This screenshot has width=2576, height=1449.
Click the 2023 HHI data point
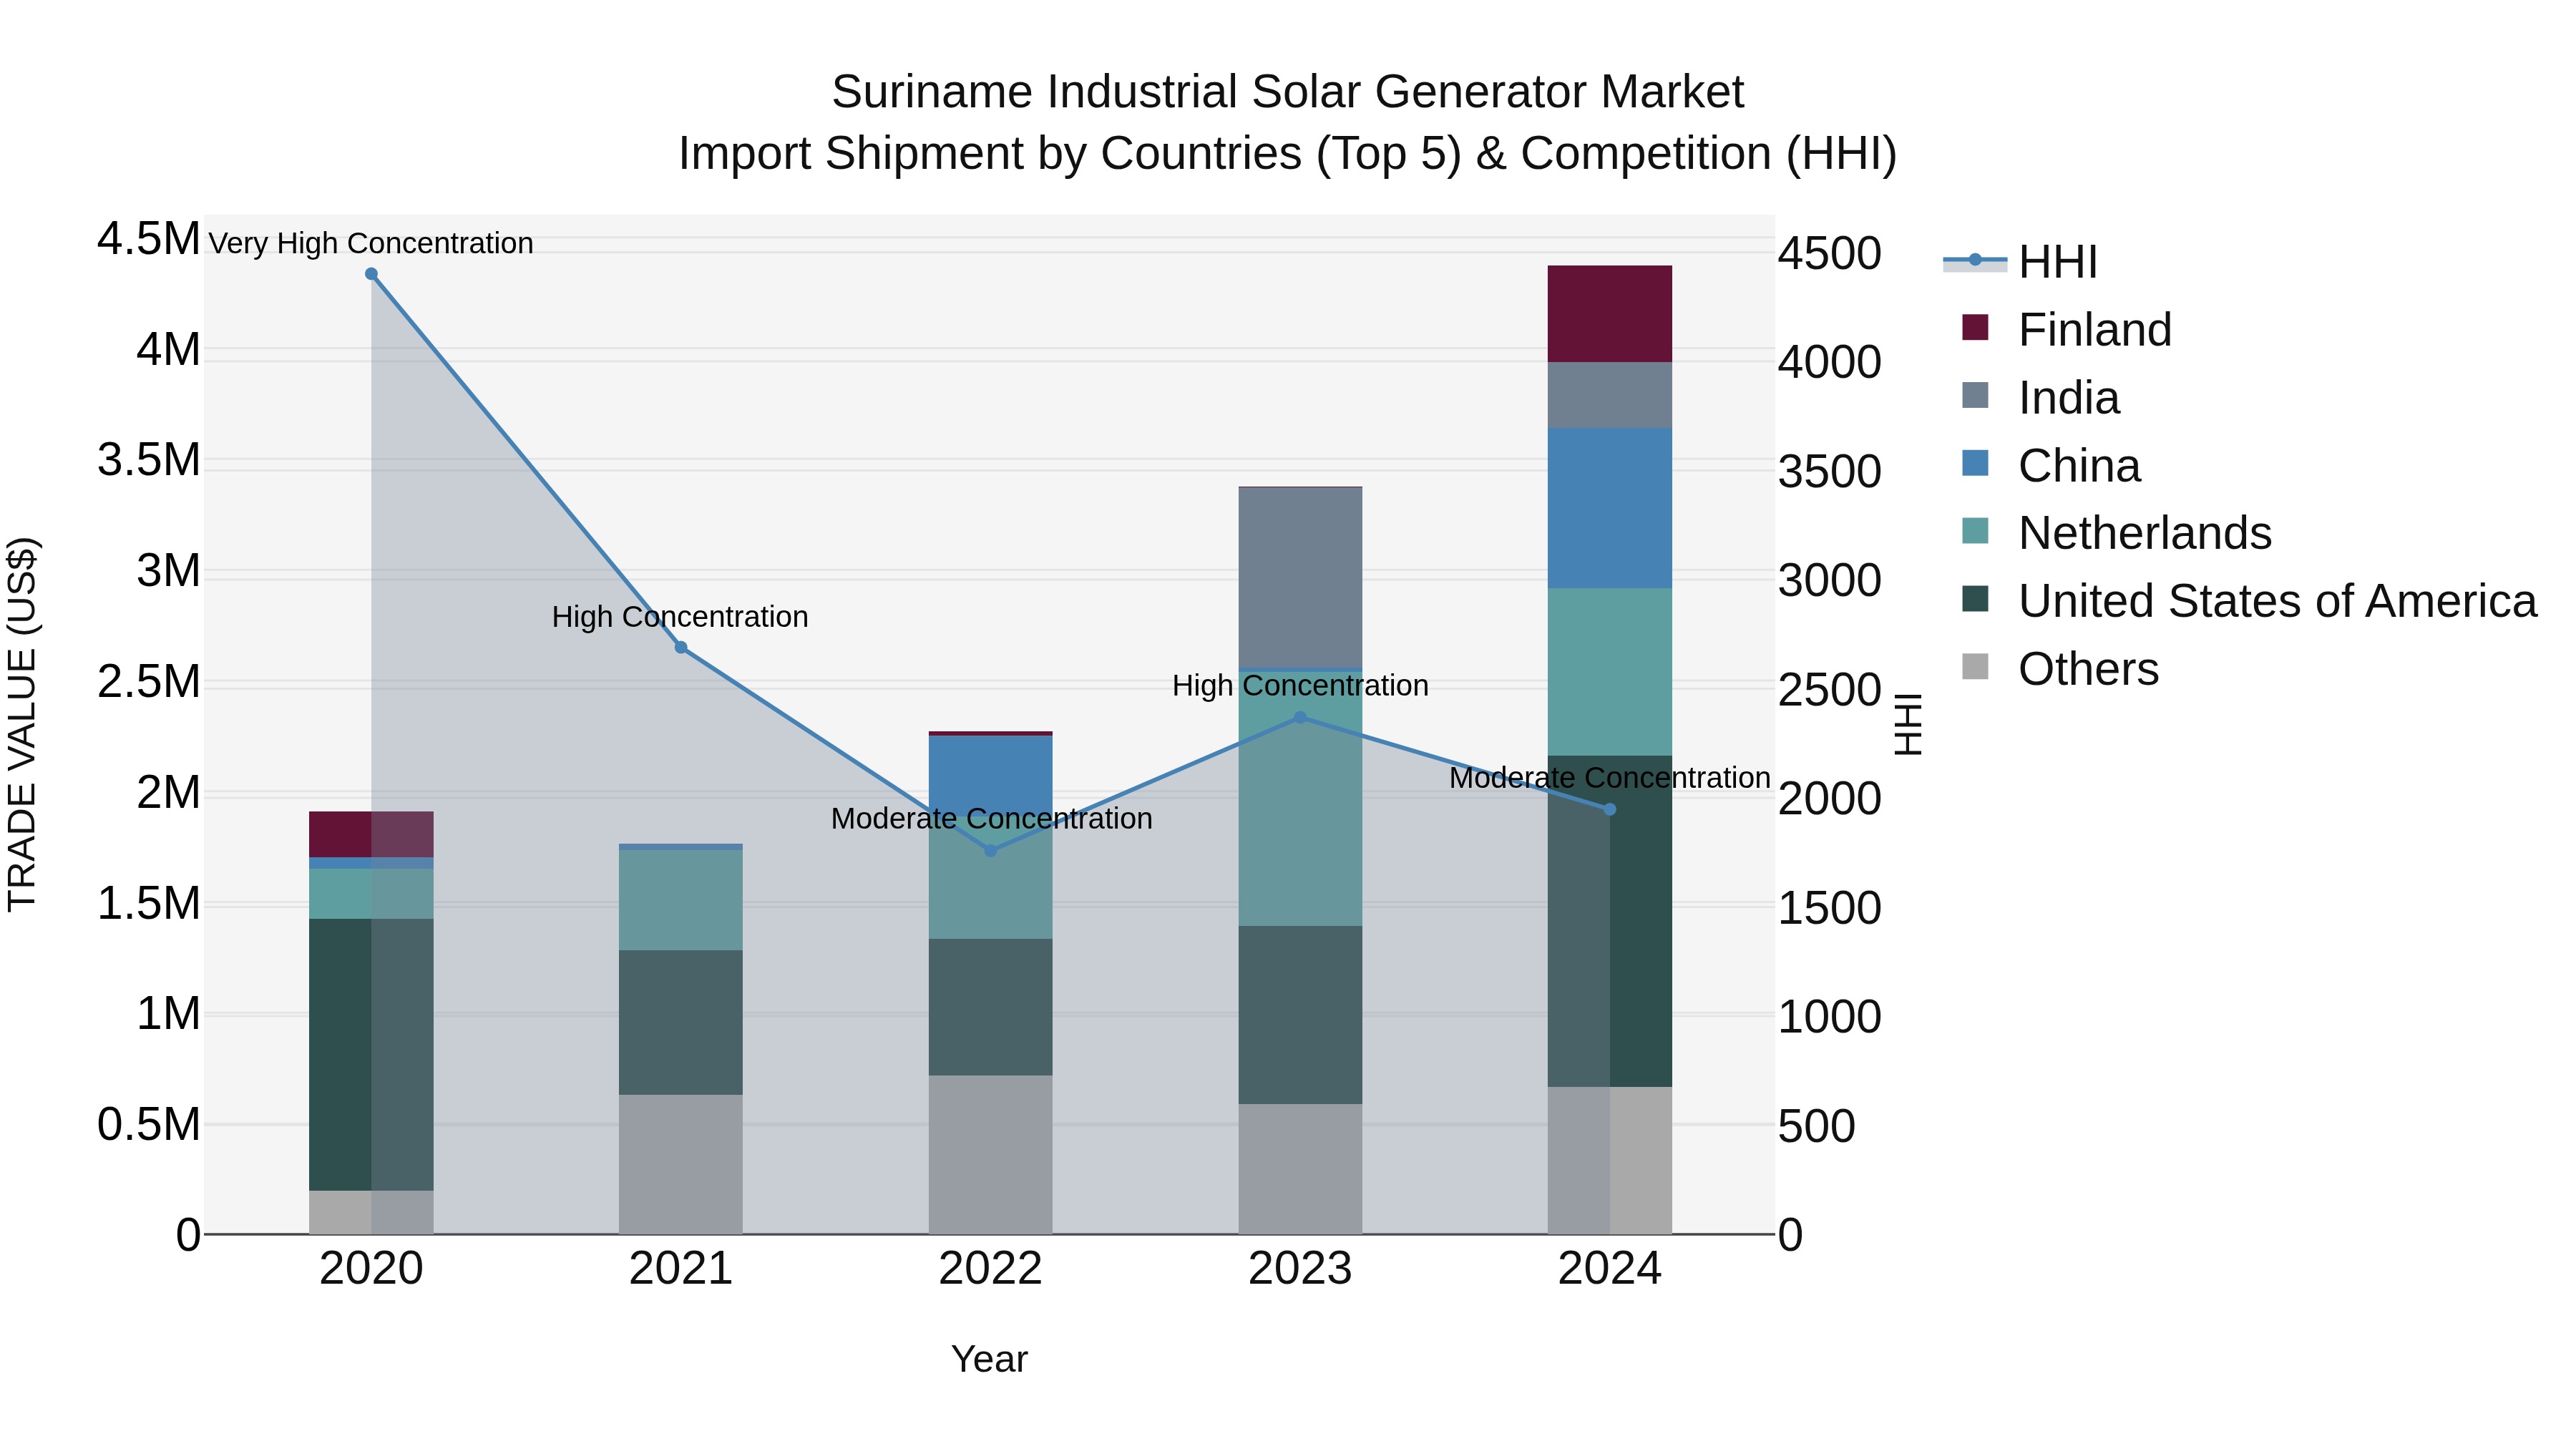pos(1300,717)
